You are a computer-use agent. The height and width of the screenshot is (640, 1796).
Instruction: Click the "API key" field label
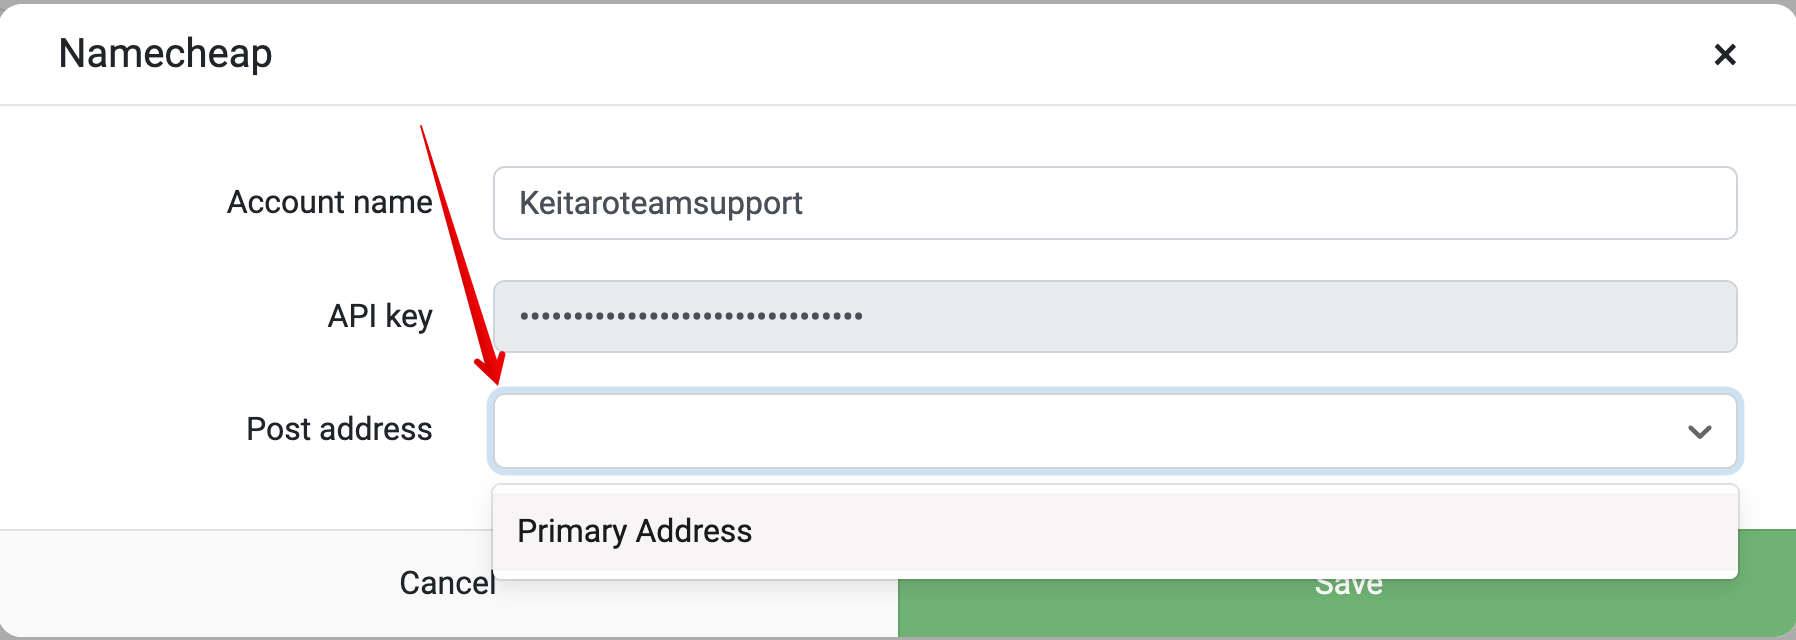(380, 316)
